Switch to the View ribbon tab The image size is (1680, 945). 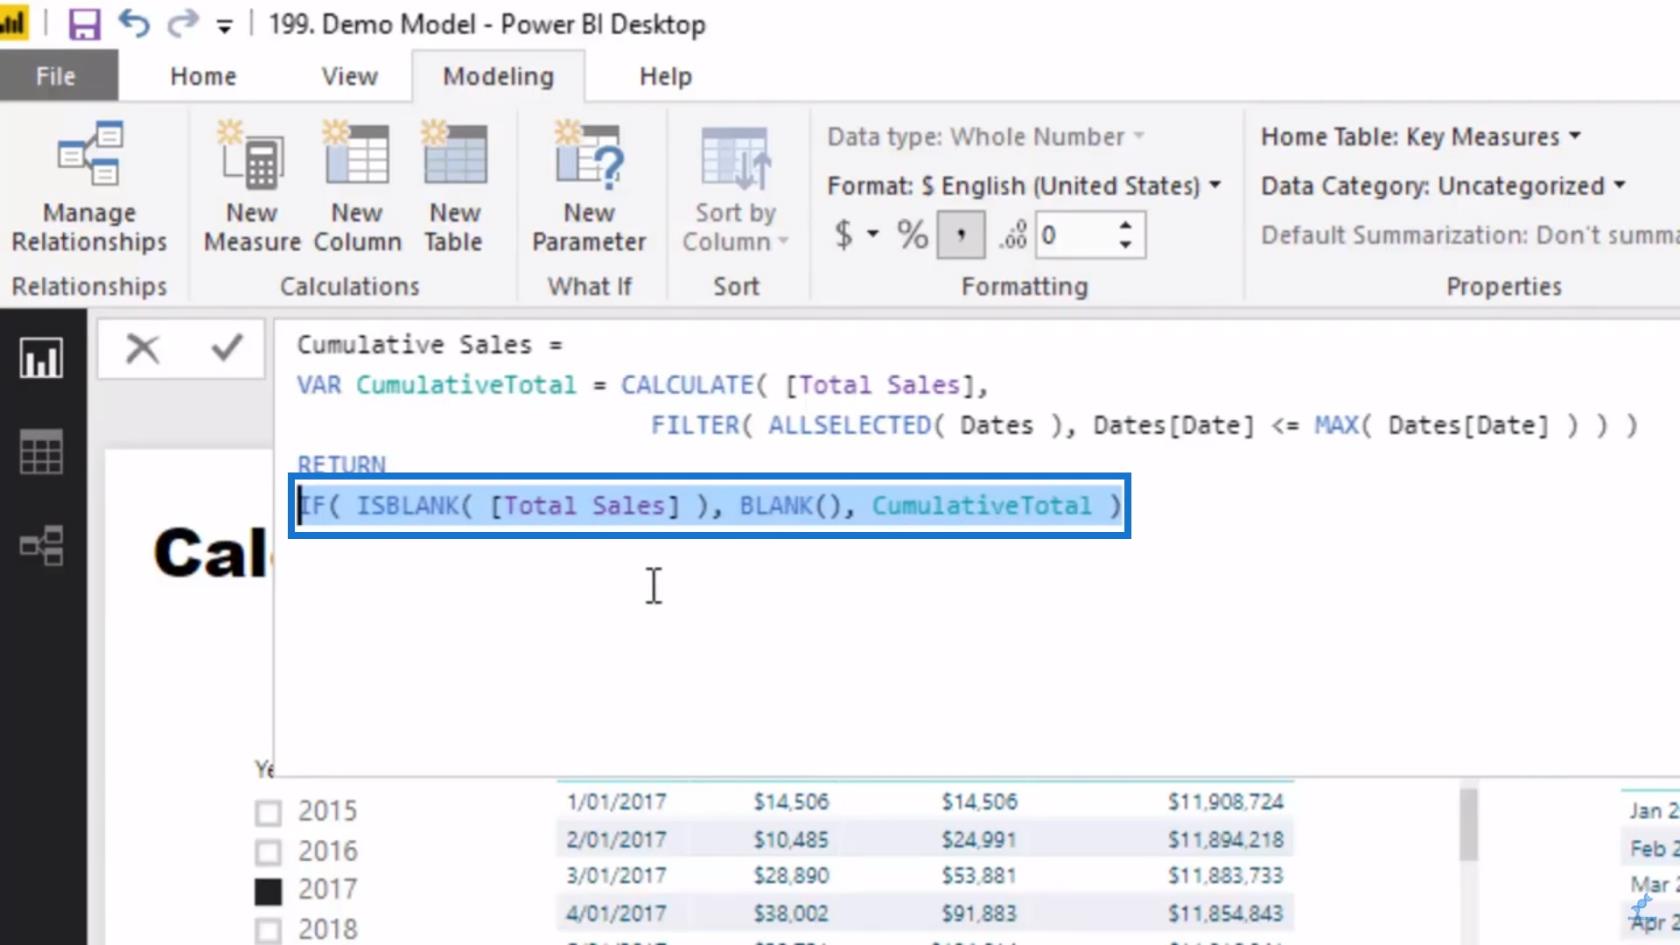(x=349, y=76)
